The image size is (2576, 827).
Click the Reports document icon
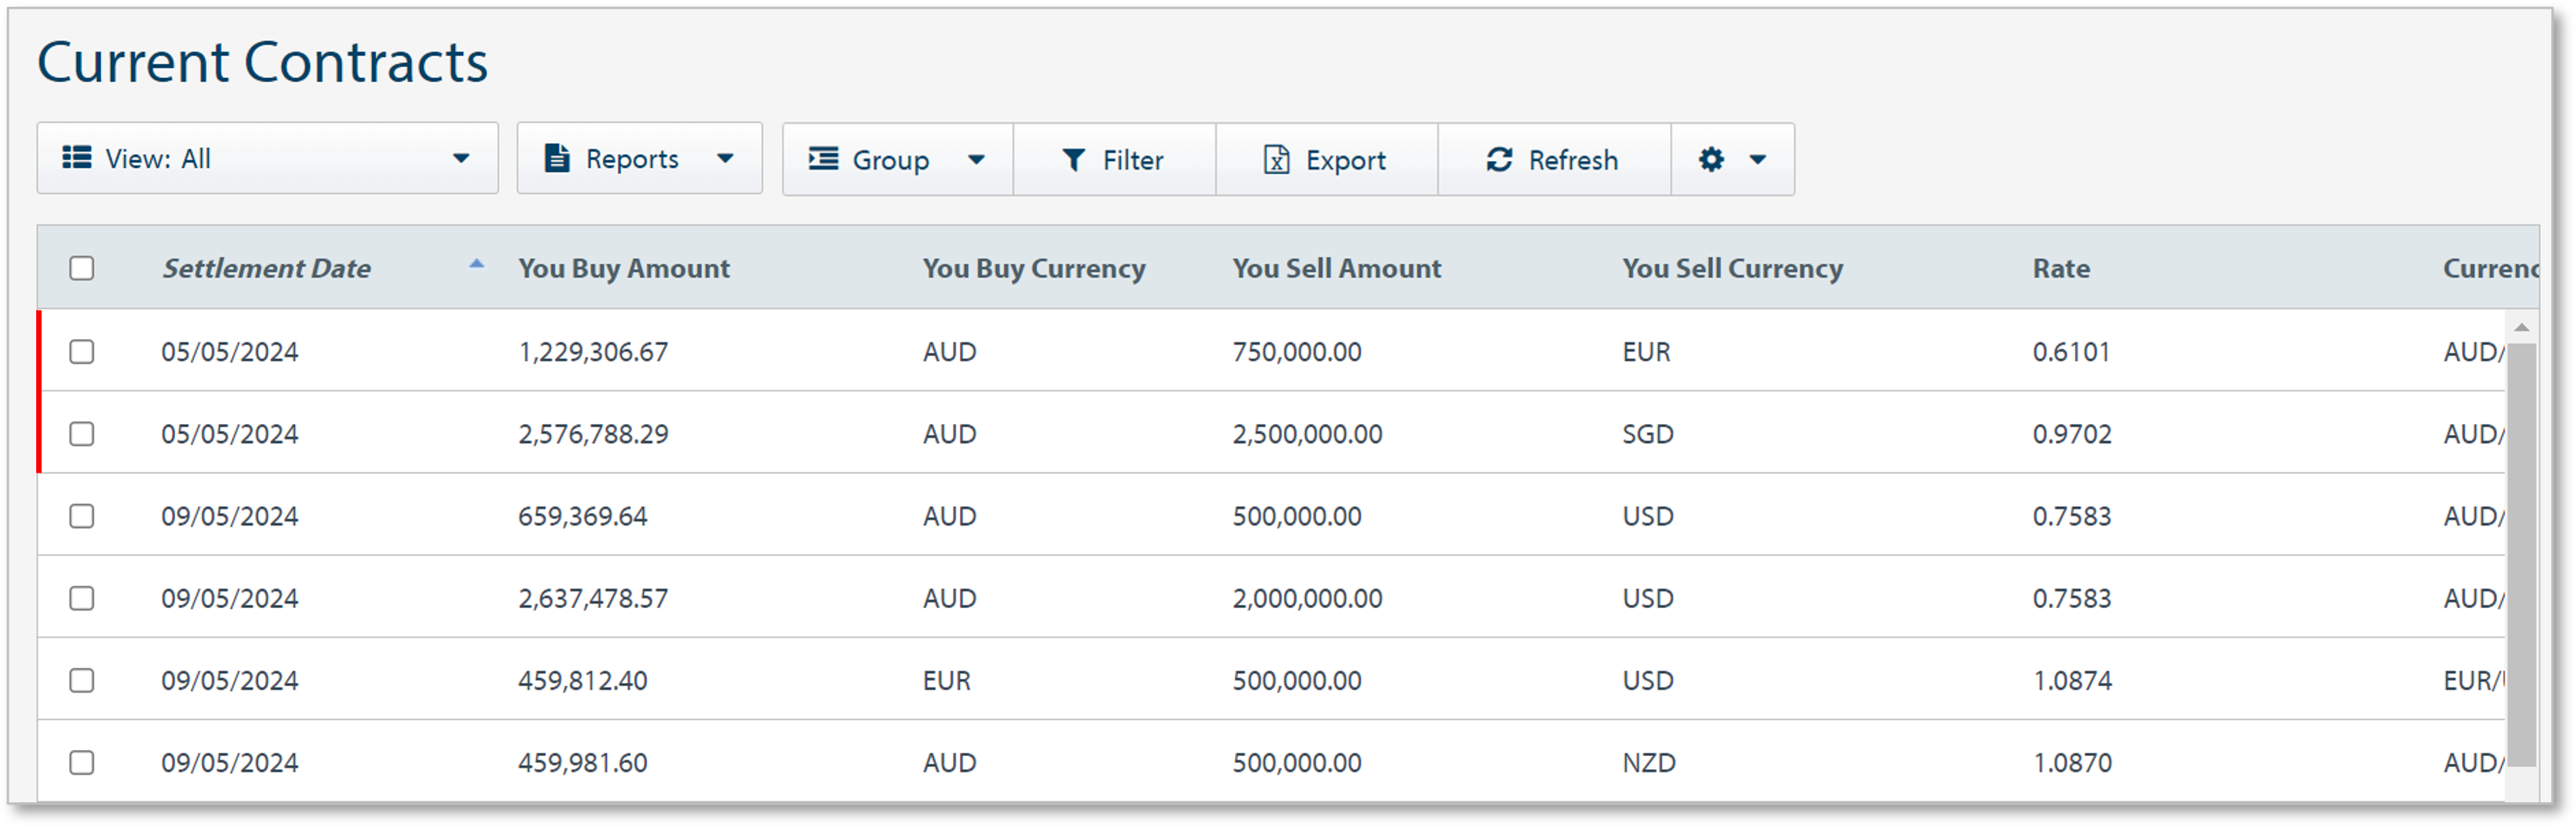pos(558,158)
